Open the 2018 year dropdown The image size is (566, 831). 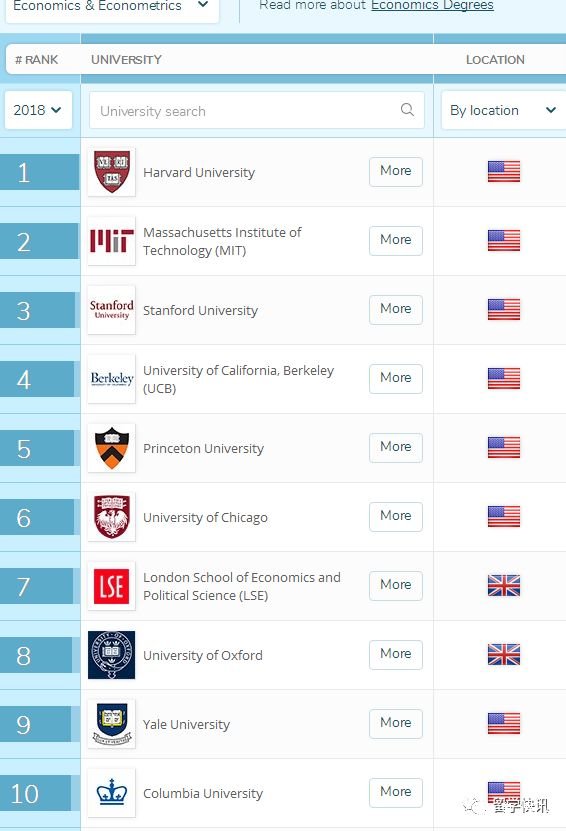pyautogui.click(x=38, y=110)
